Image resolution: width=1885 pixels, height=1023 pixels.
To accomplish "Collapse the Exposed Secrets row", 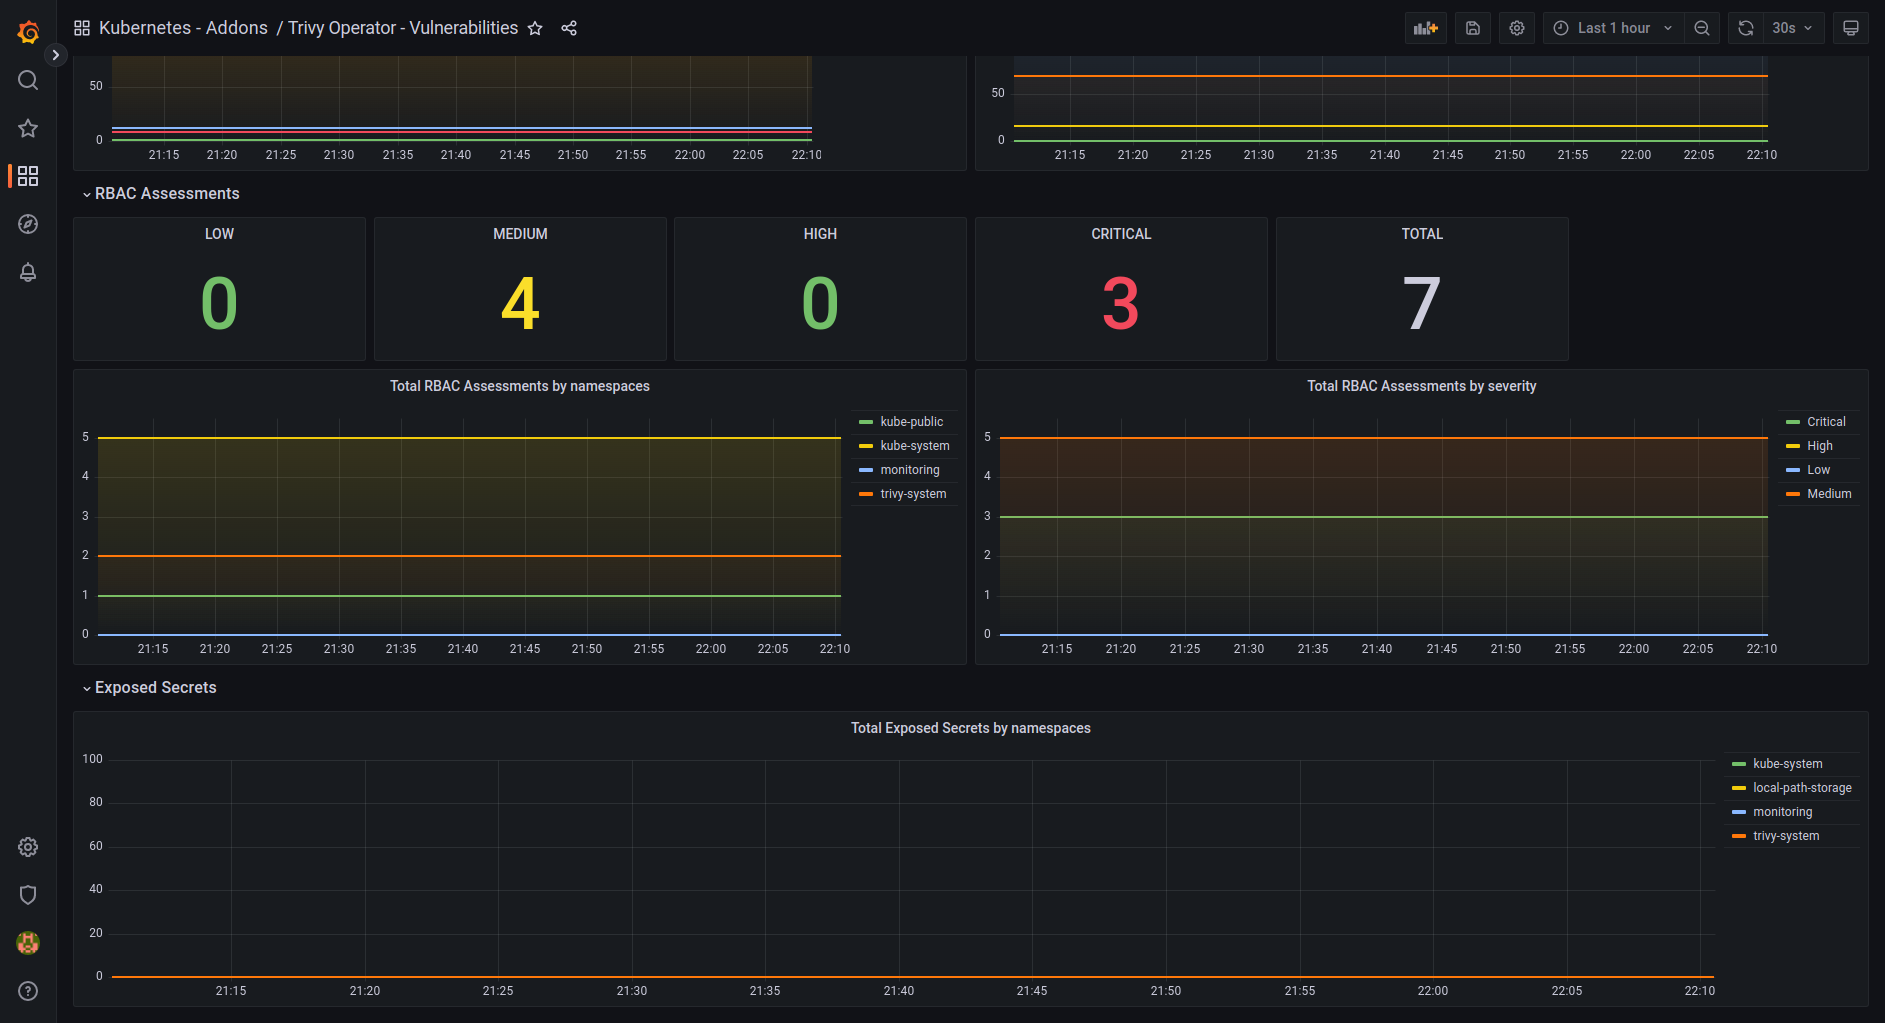I will point(155,688).
